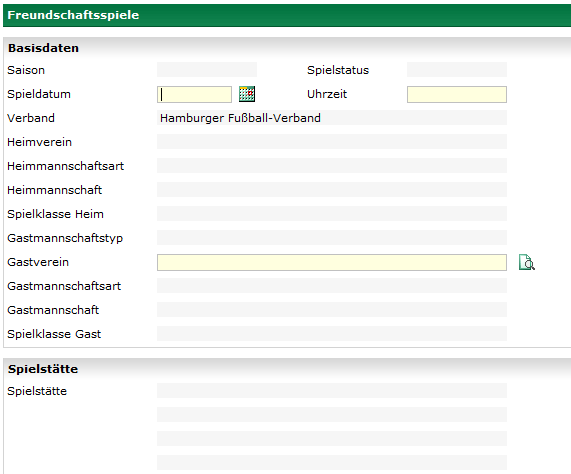The height and width of the screenshot is (474, 571).
Task: Click the Spielklasse Gast field
Action: click(x=332, y=334)
